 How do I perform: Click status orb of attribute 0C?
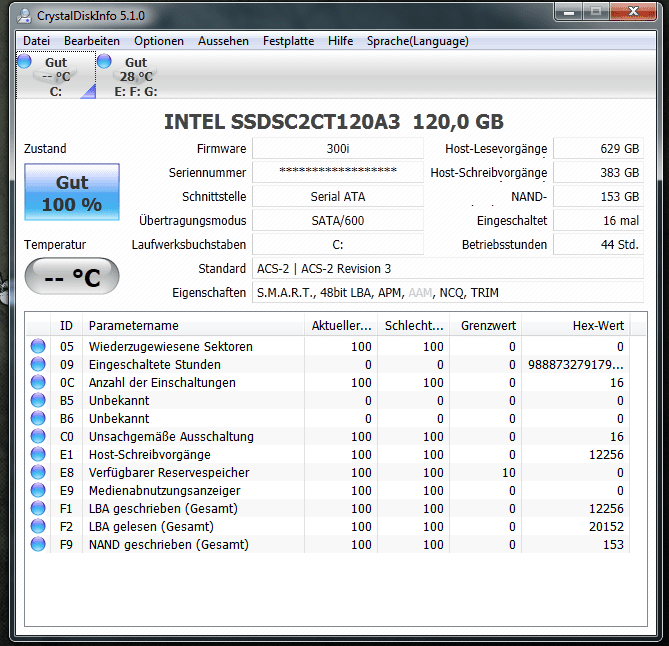click(x=38, y=382)
